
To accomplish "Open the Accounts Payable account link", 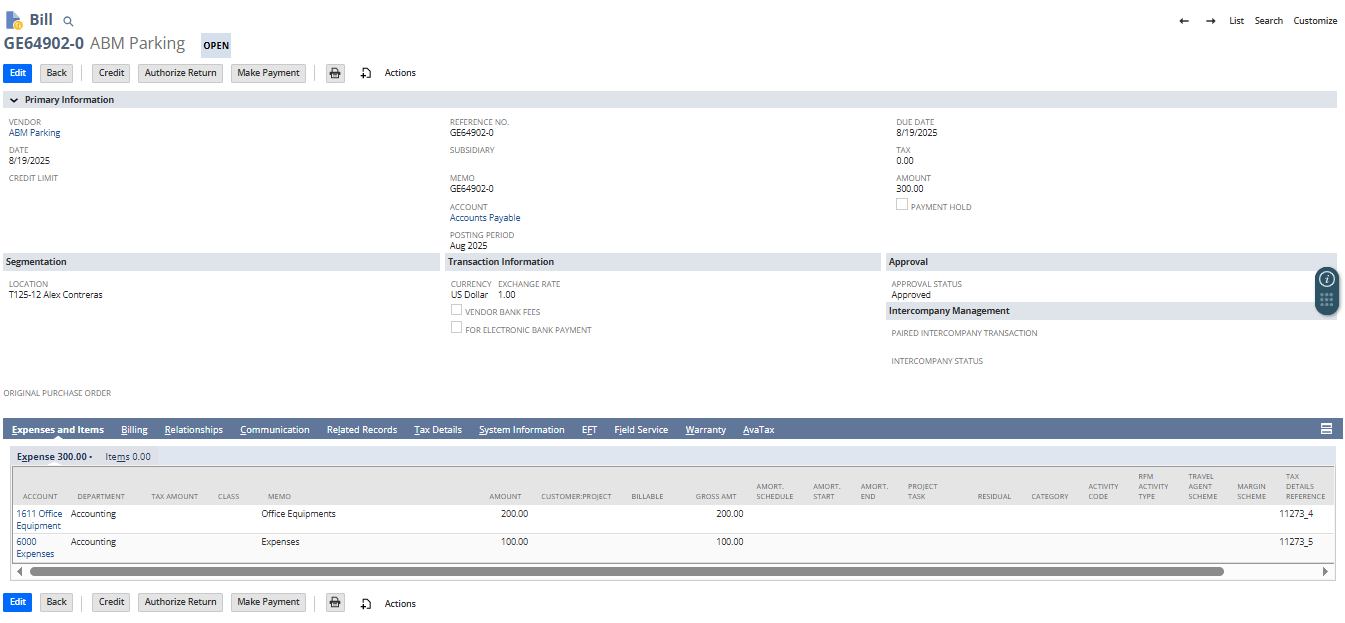I will [x=484, y=217].
